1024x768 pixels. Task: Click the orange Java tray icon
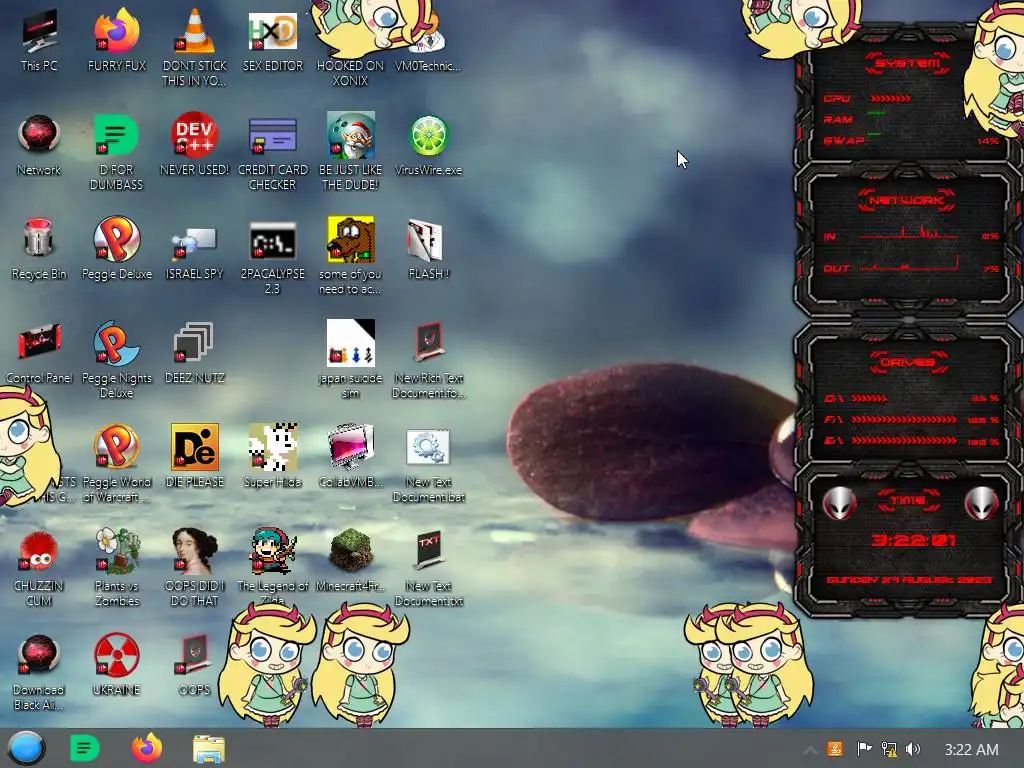[835, 749]
